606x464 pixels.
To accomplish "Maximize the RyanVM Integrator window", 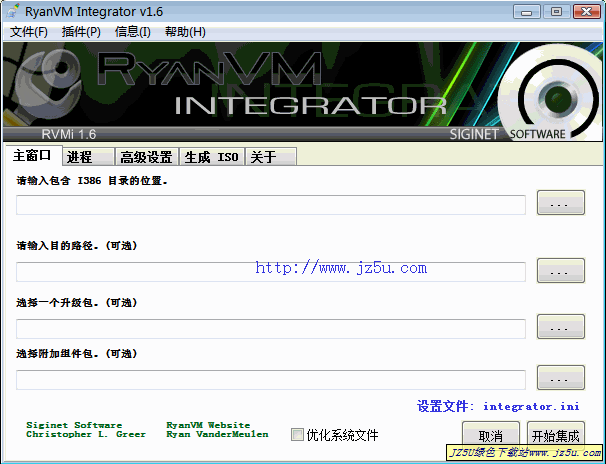I will (x=556, y=12).
